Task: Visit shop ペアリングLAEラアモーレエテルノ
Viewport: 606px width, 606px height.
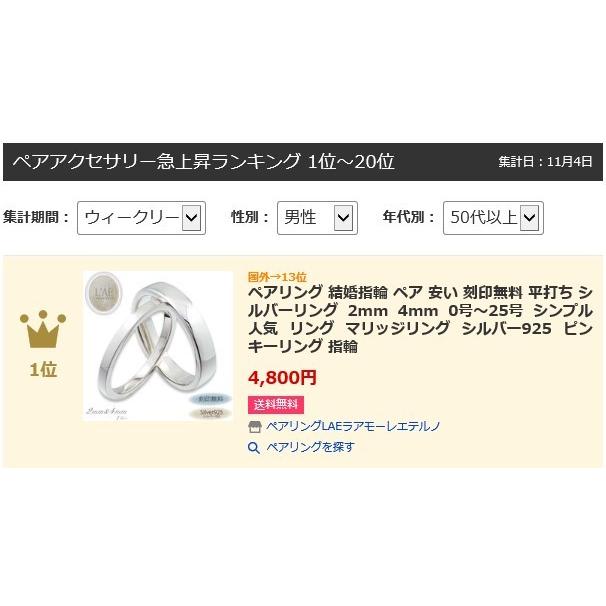Action: [x=353, y=426]
